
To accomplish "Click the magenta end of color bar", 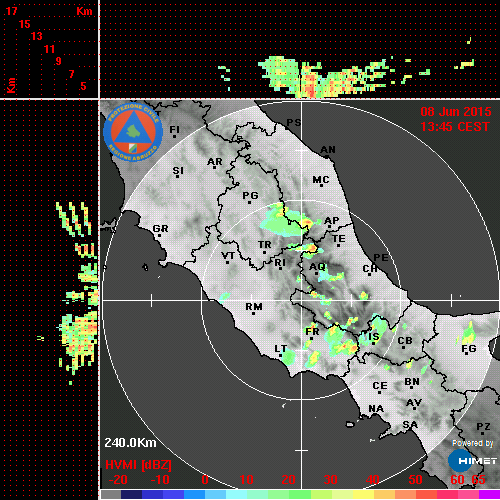I will point(489,494).
